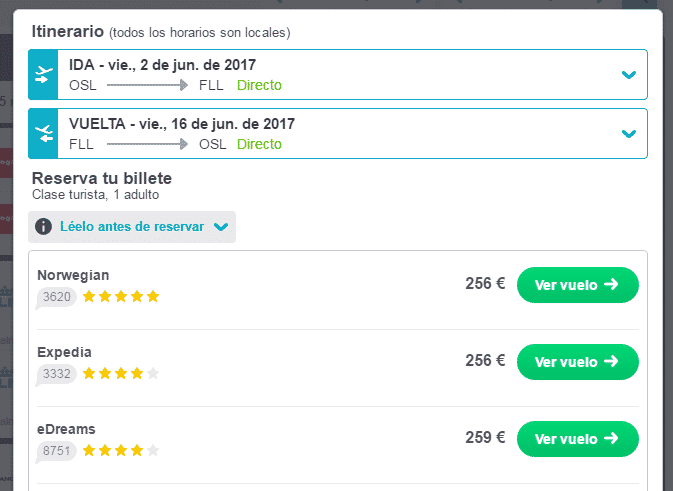Click Ver vuelo for Norwegian
This screenshot has width=673, height=491.
click(578, 285)
